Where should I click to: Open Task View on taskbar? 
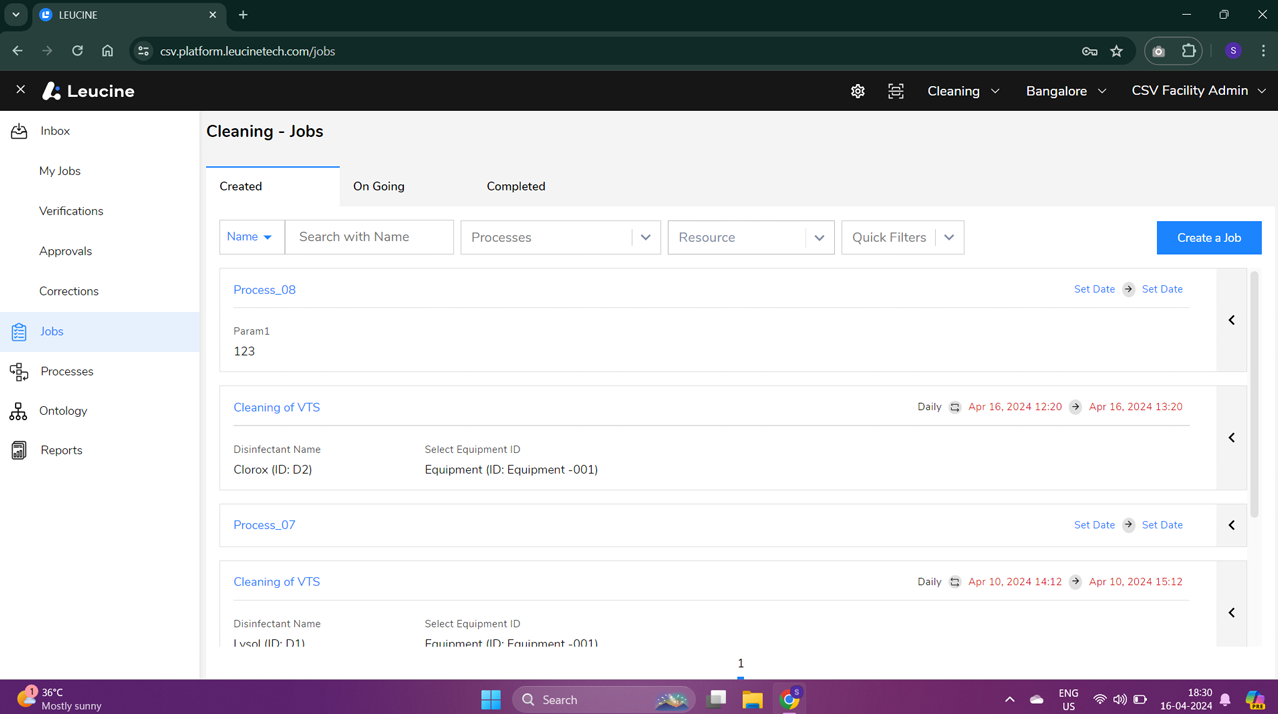click(x=716, y=700)
